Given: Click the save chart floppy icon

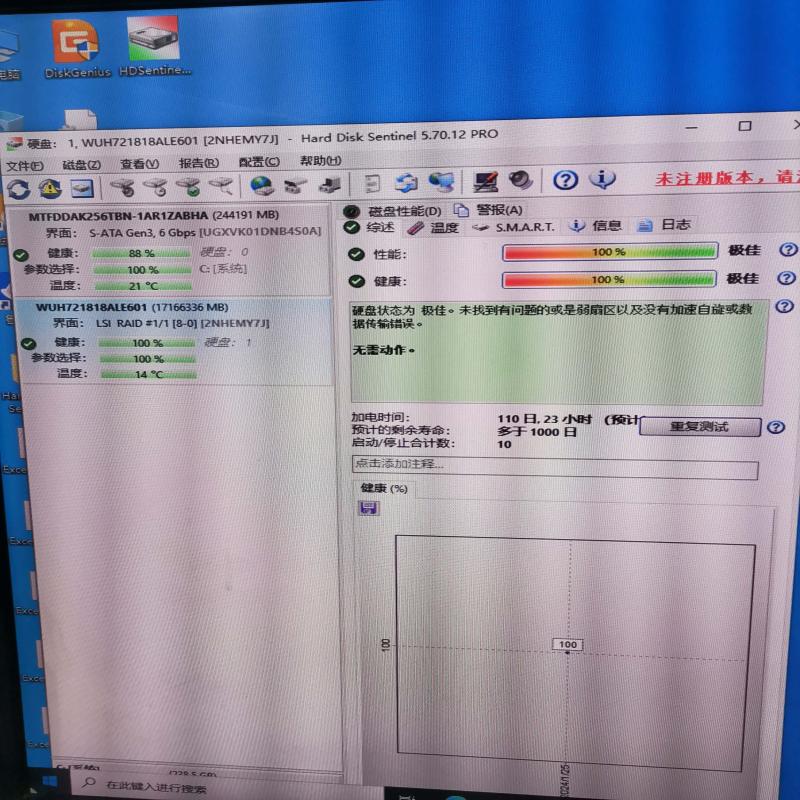Looking at the screenshot, I should [x=368, y=508].
